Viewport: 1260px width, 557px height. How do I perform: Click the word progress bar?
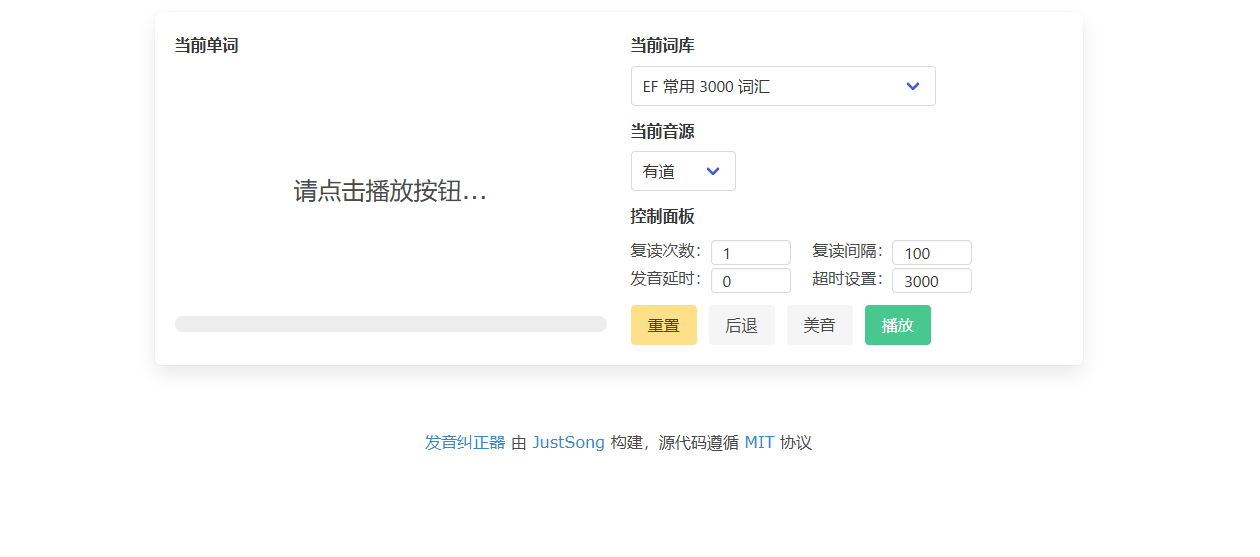(x=390, y=324)
